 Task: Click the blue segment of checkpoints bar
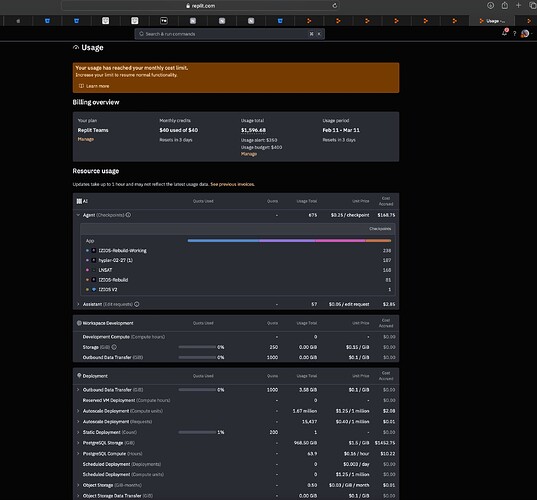(x=223, y=241)
